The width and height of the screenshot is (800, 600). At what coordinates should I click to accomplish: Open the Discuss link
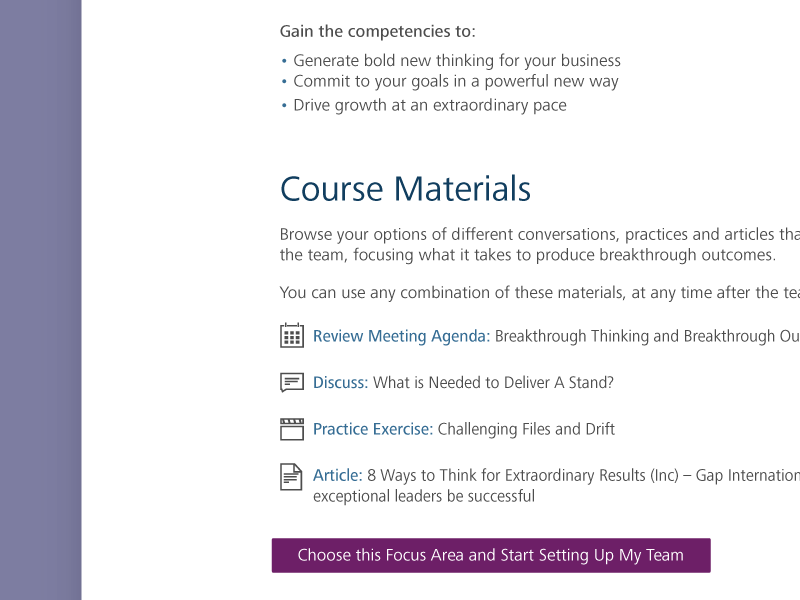click(x=340, y=382)
